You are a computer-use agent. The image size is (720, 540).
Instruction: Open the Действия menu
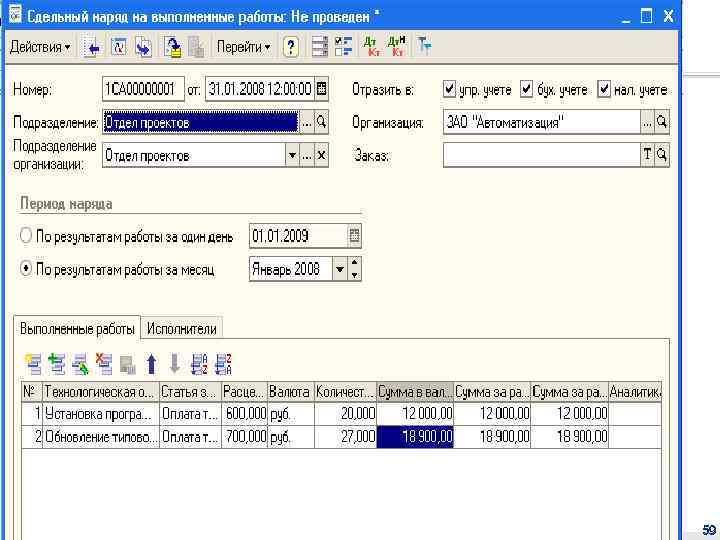(x=40, y=47)
